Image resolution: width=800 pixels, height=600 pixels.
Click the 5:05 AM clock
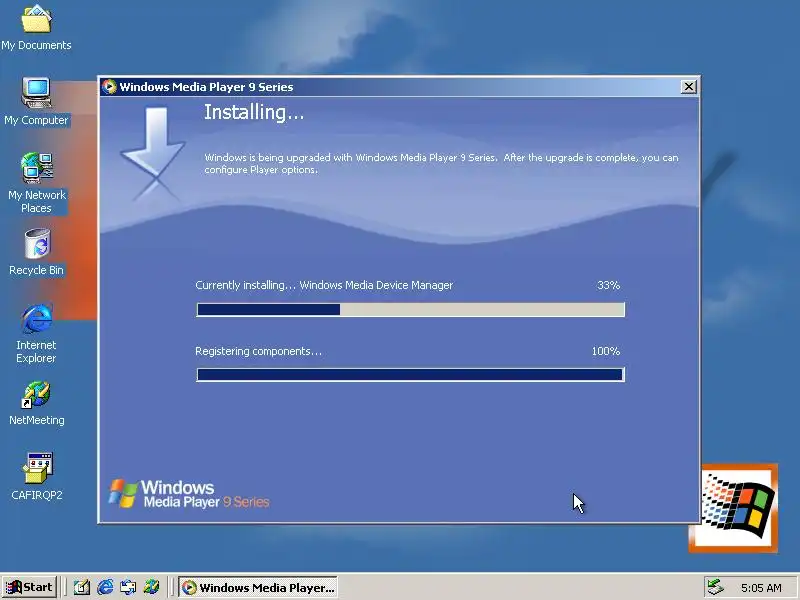click(761, 588)
